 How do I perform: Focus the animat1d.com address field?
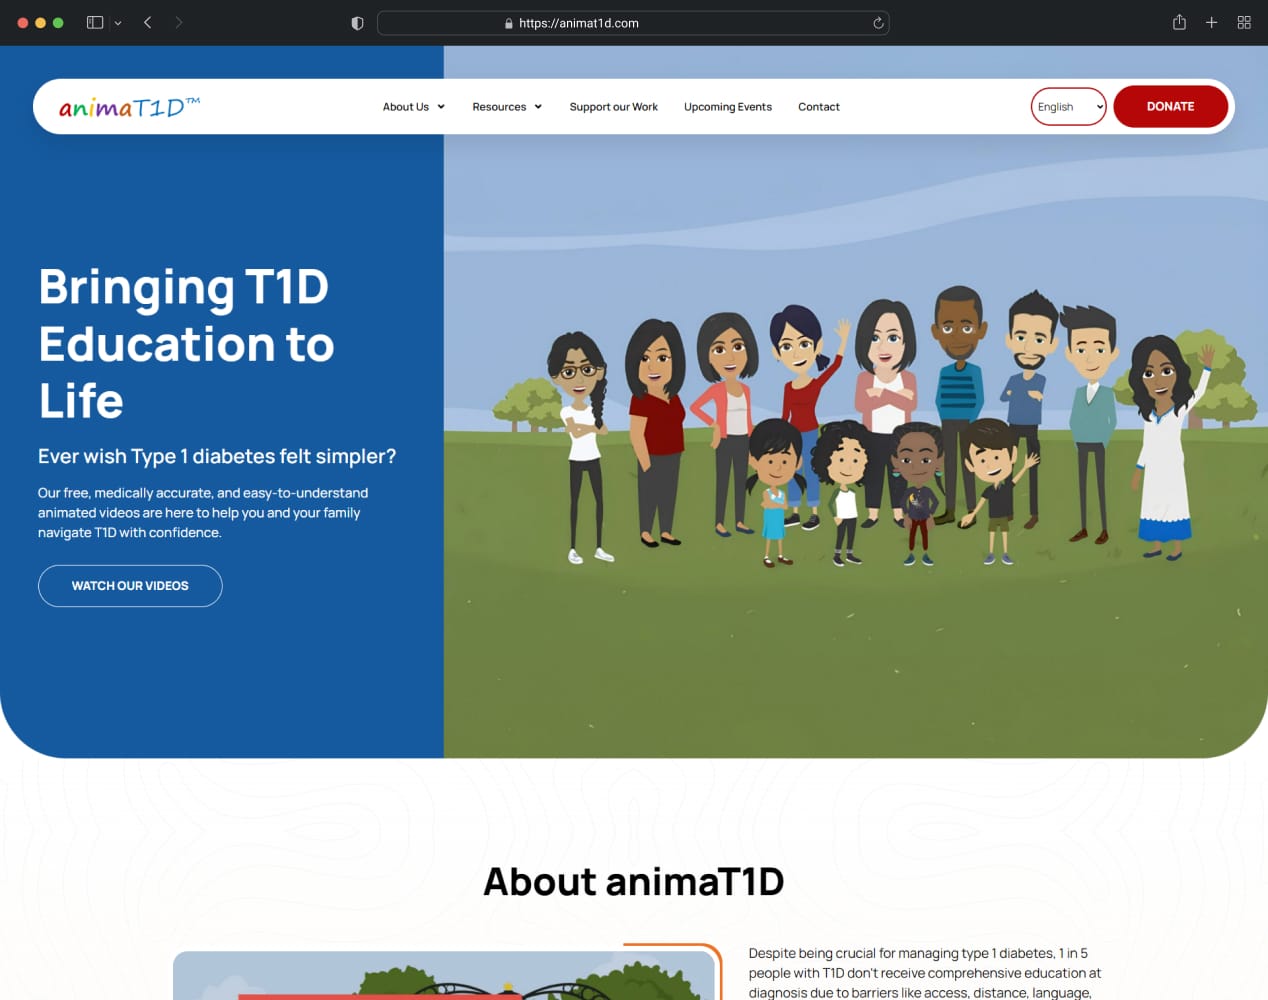[x=633, y=23]
